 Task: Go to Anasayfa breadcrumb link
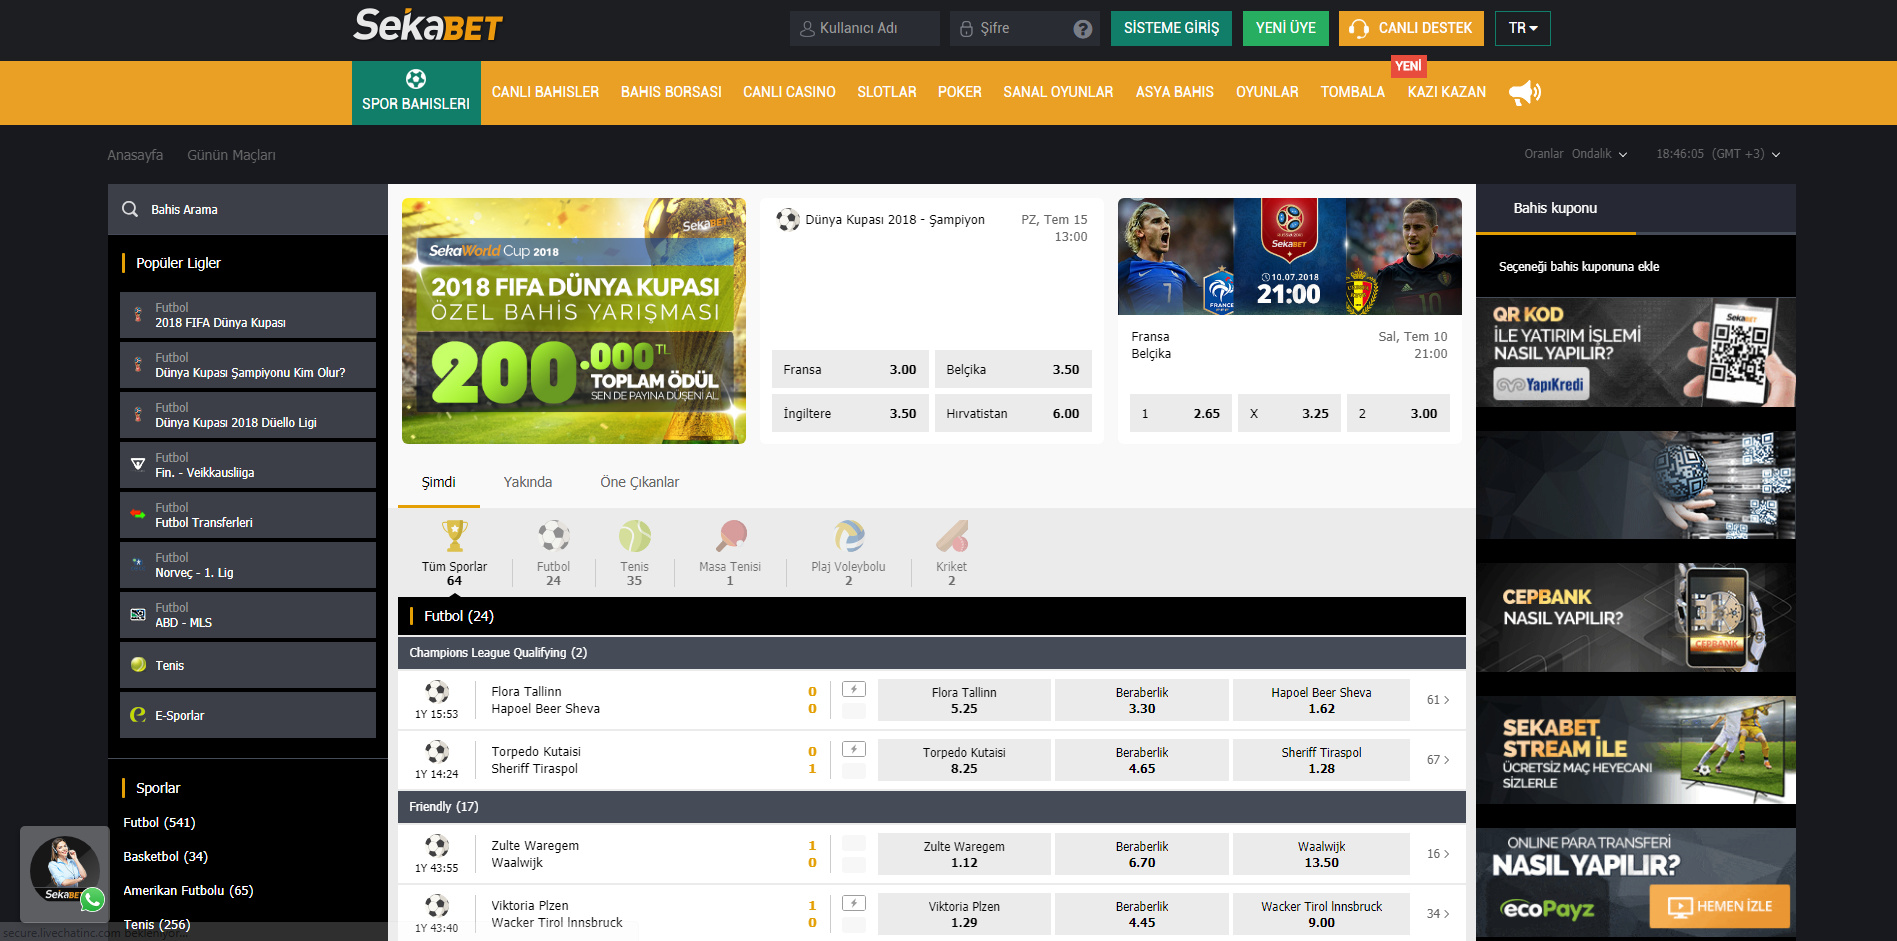[135, 155]
